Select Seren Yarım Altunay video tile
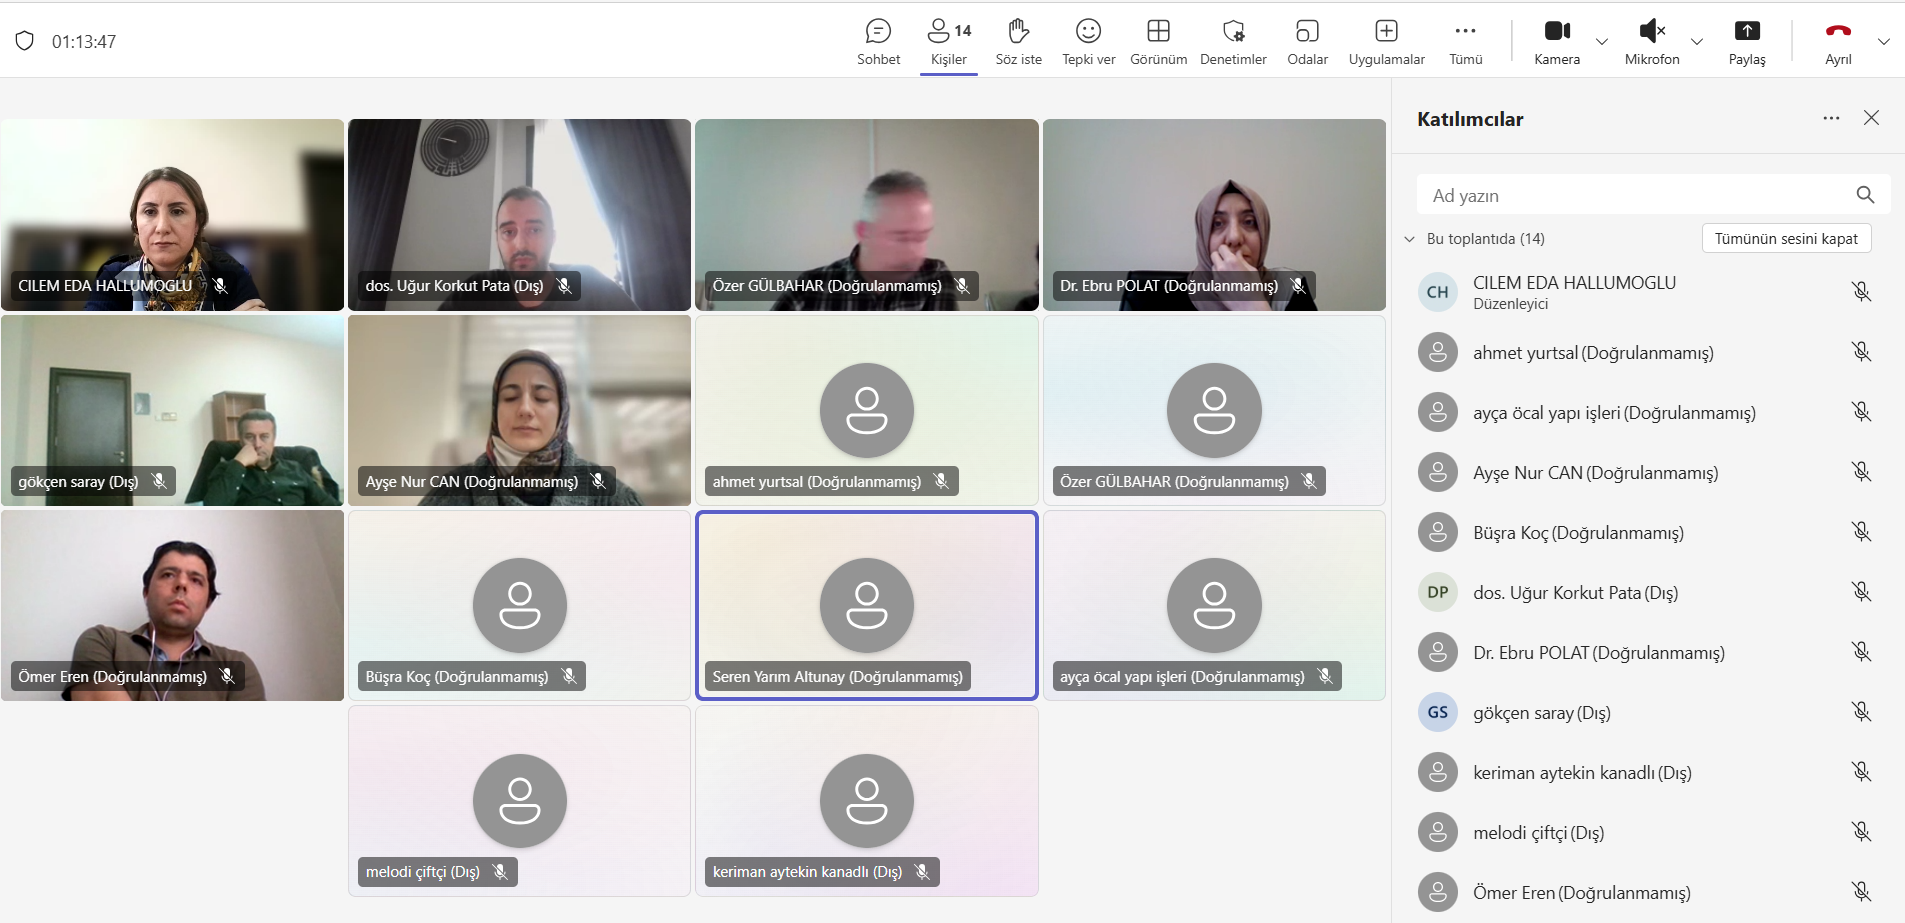This screenshot has height=923, width=1905. click(867, 605)
